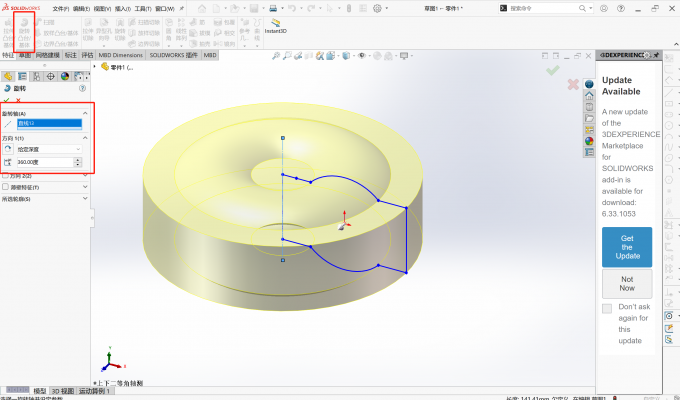Click the Zoom to Area magnifier icon
Image resolution: width=680 pixels, height=400 pixels.
(x=287, y=56)
